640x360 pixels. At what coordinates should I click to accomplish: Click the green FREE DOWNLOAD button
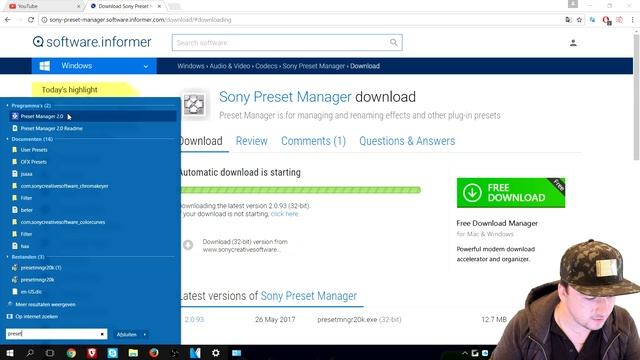pos(511,193)
